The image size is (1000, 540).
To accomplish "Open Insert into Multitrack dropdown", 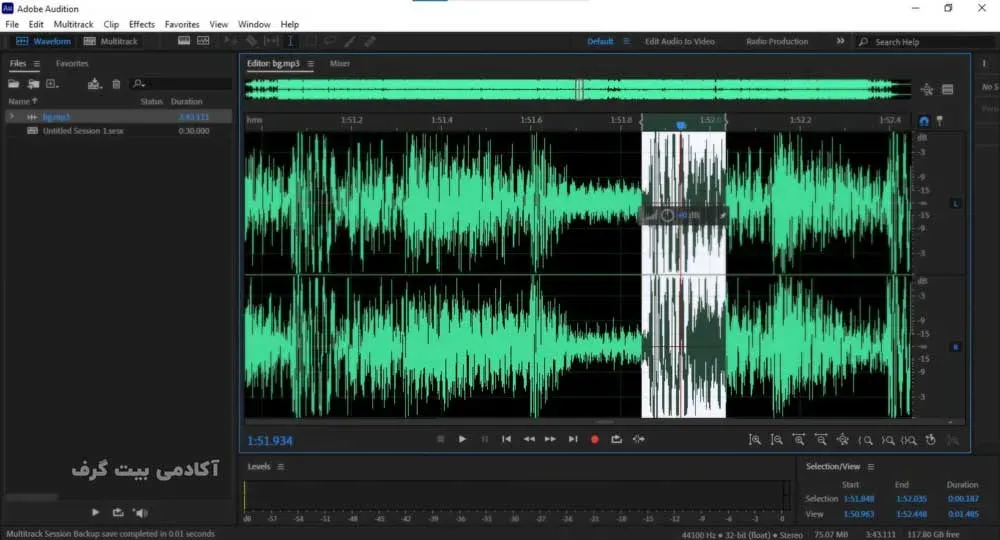I will click(x=95, y=84).
